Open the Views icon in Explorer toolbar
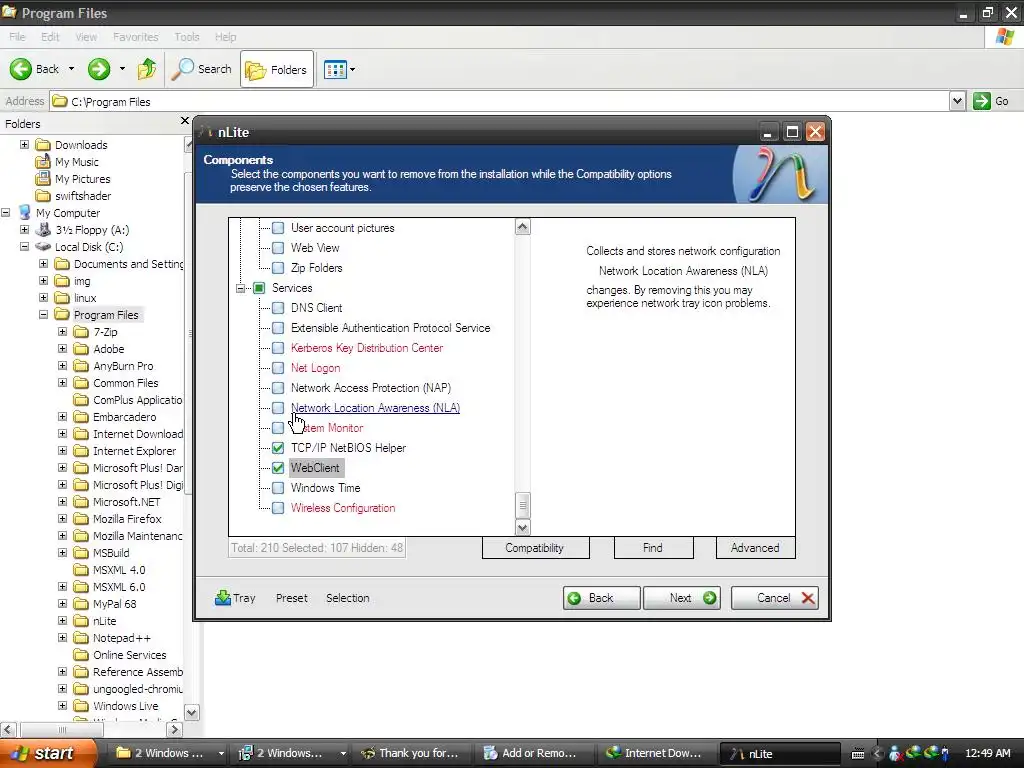Viewport: 1024px width, 768px height. click(x=335, y=69)
